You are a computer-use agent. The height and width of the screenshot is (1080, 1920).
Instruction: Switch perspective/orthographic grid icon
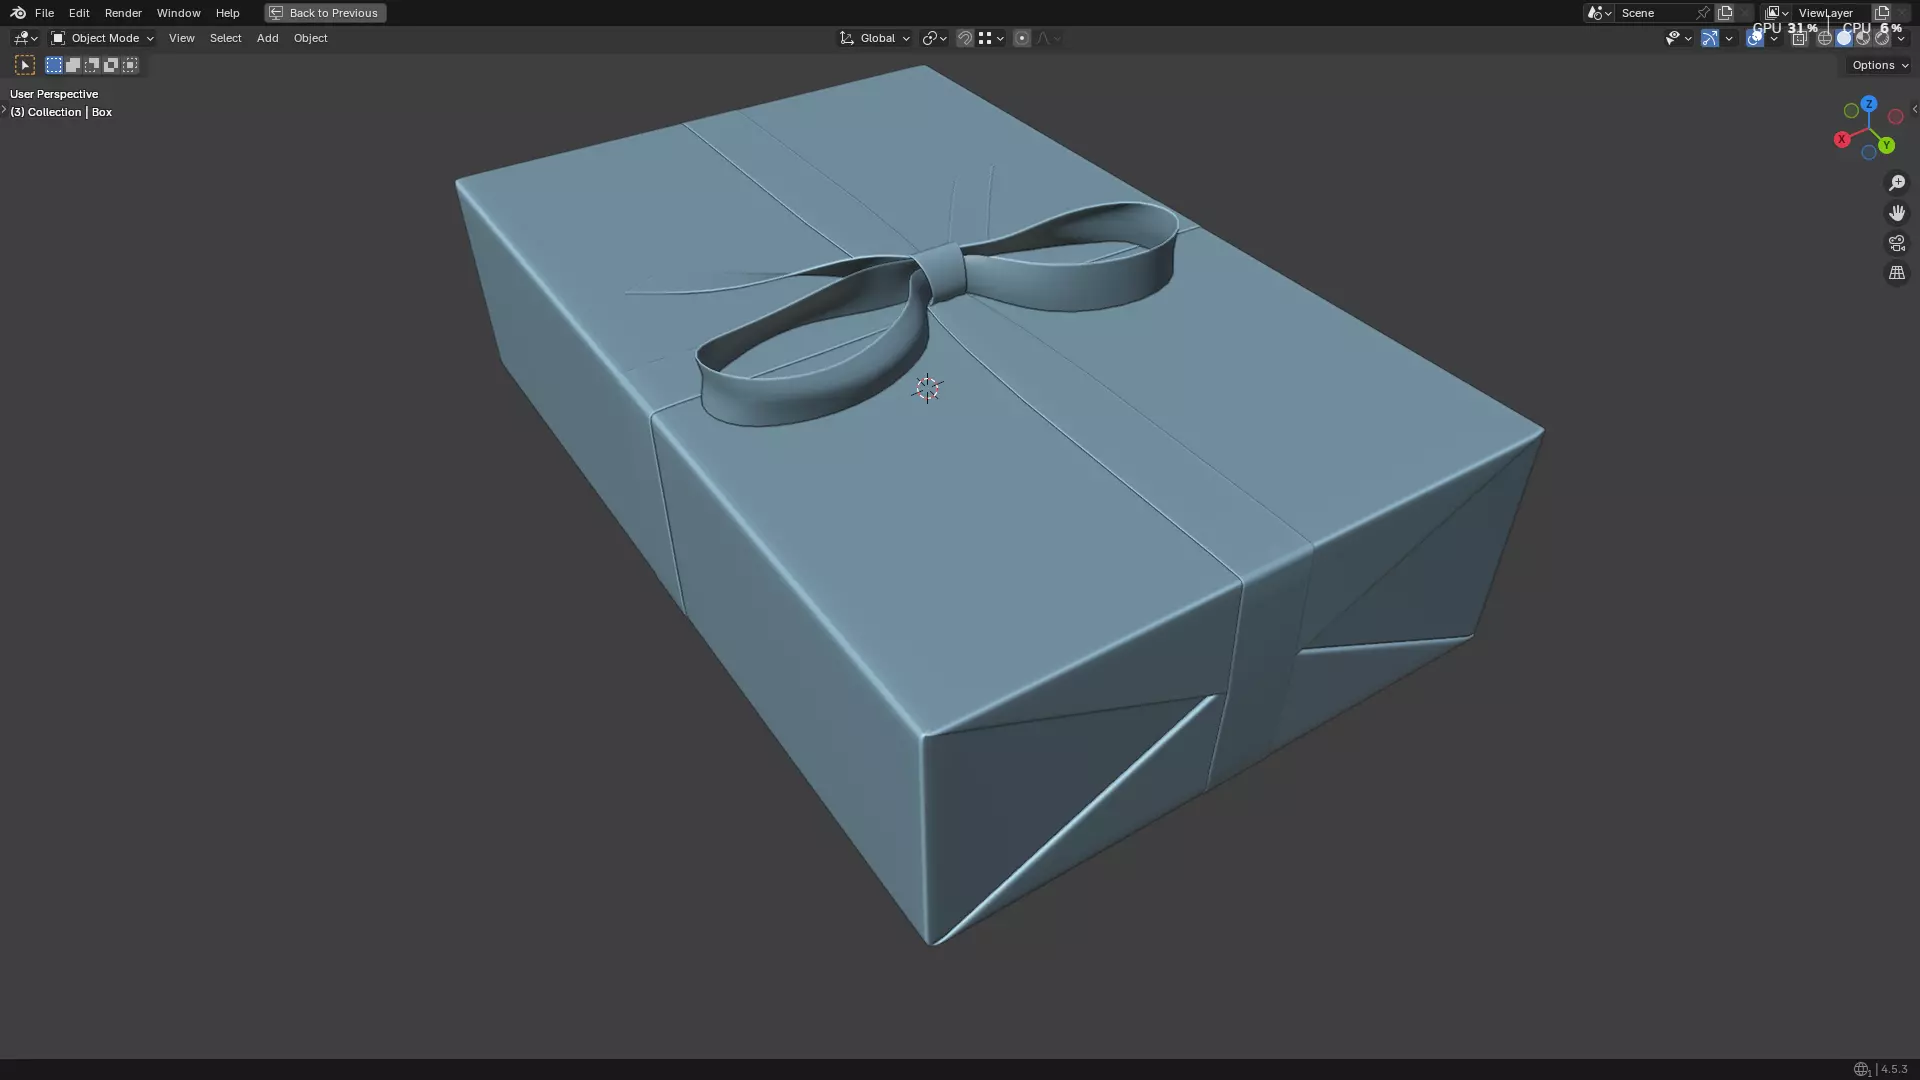tap(1897, 273)
